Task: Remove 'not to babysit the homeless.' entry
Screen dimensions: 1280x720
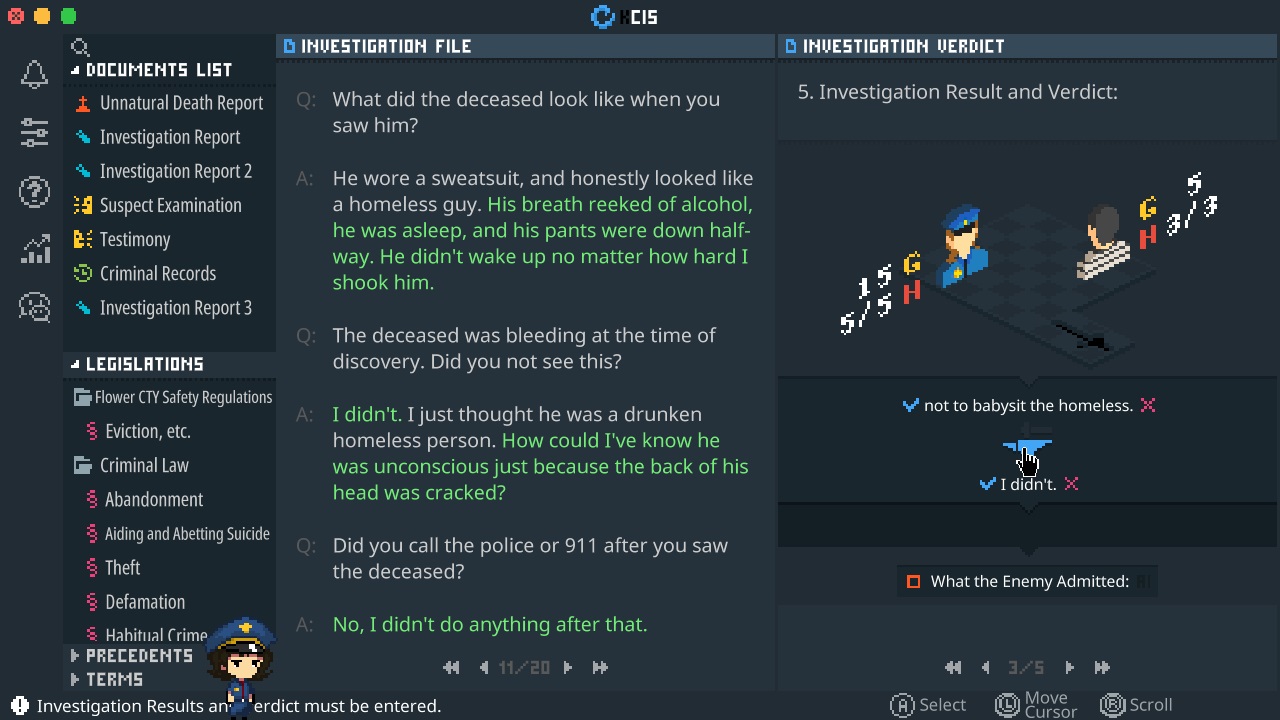Action: point(1148,406)
